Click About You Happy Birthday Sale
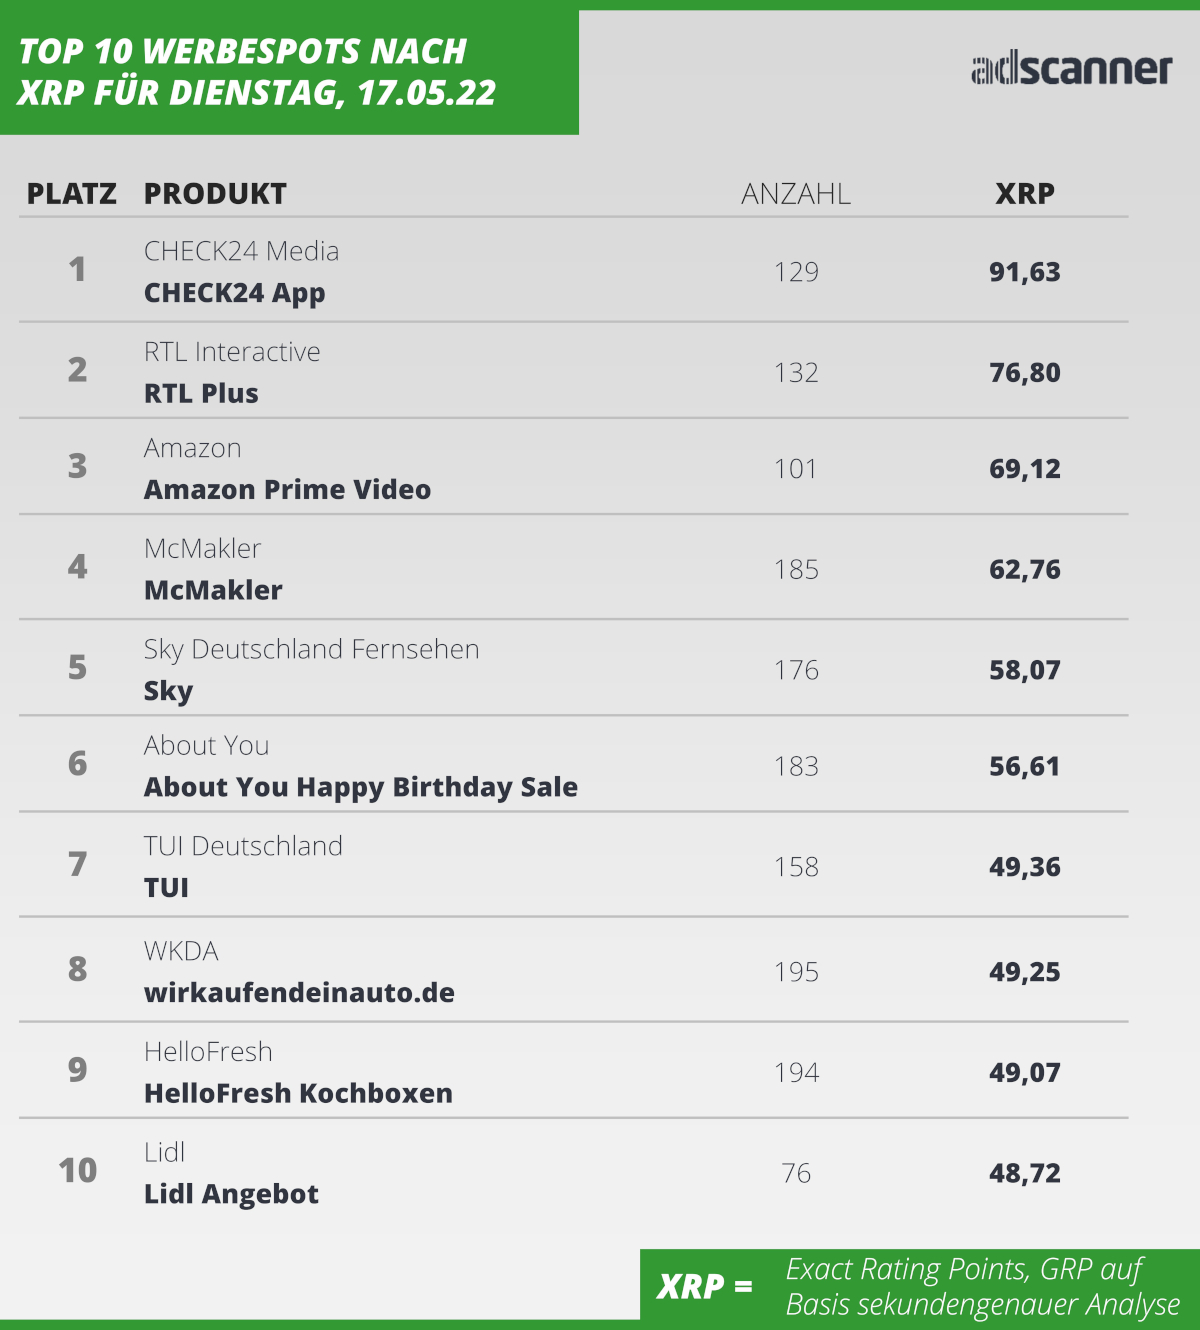Image resolution: width=1200 pixels, height=1330 pixels. 360,787
